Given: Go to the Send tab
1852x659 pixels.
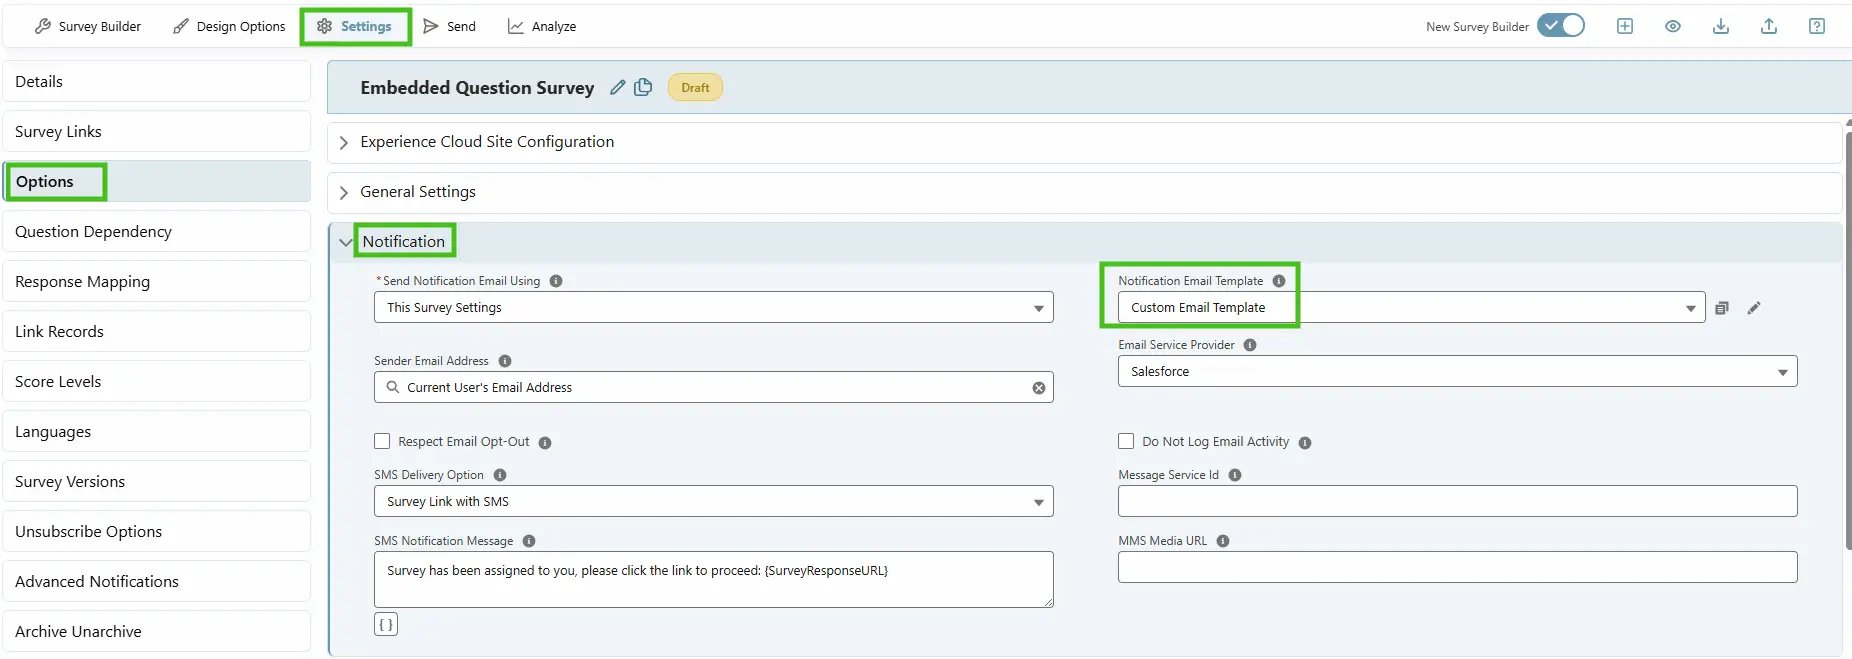Looking at the screenshot, I should point(449,26).
